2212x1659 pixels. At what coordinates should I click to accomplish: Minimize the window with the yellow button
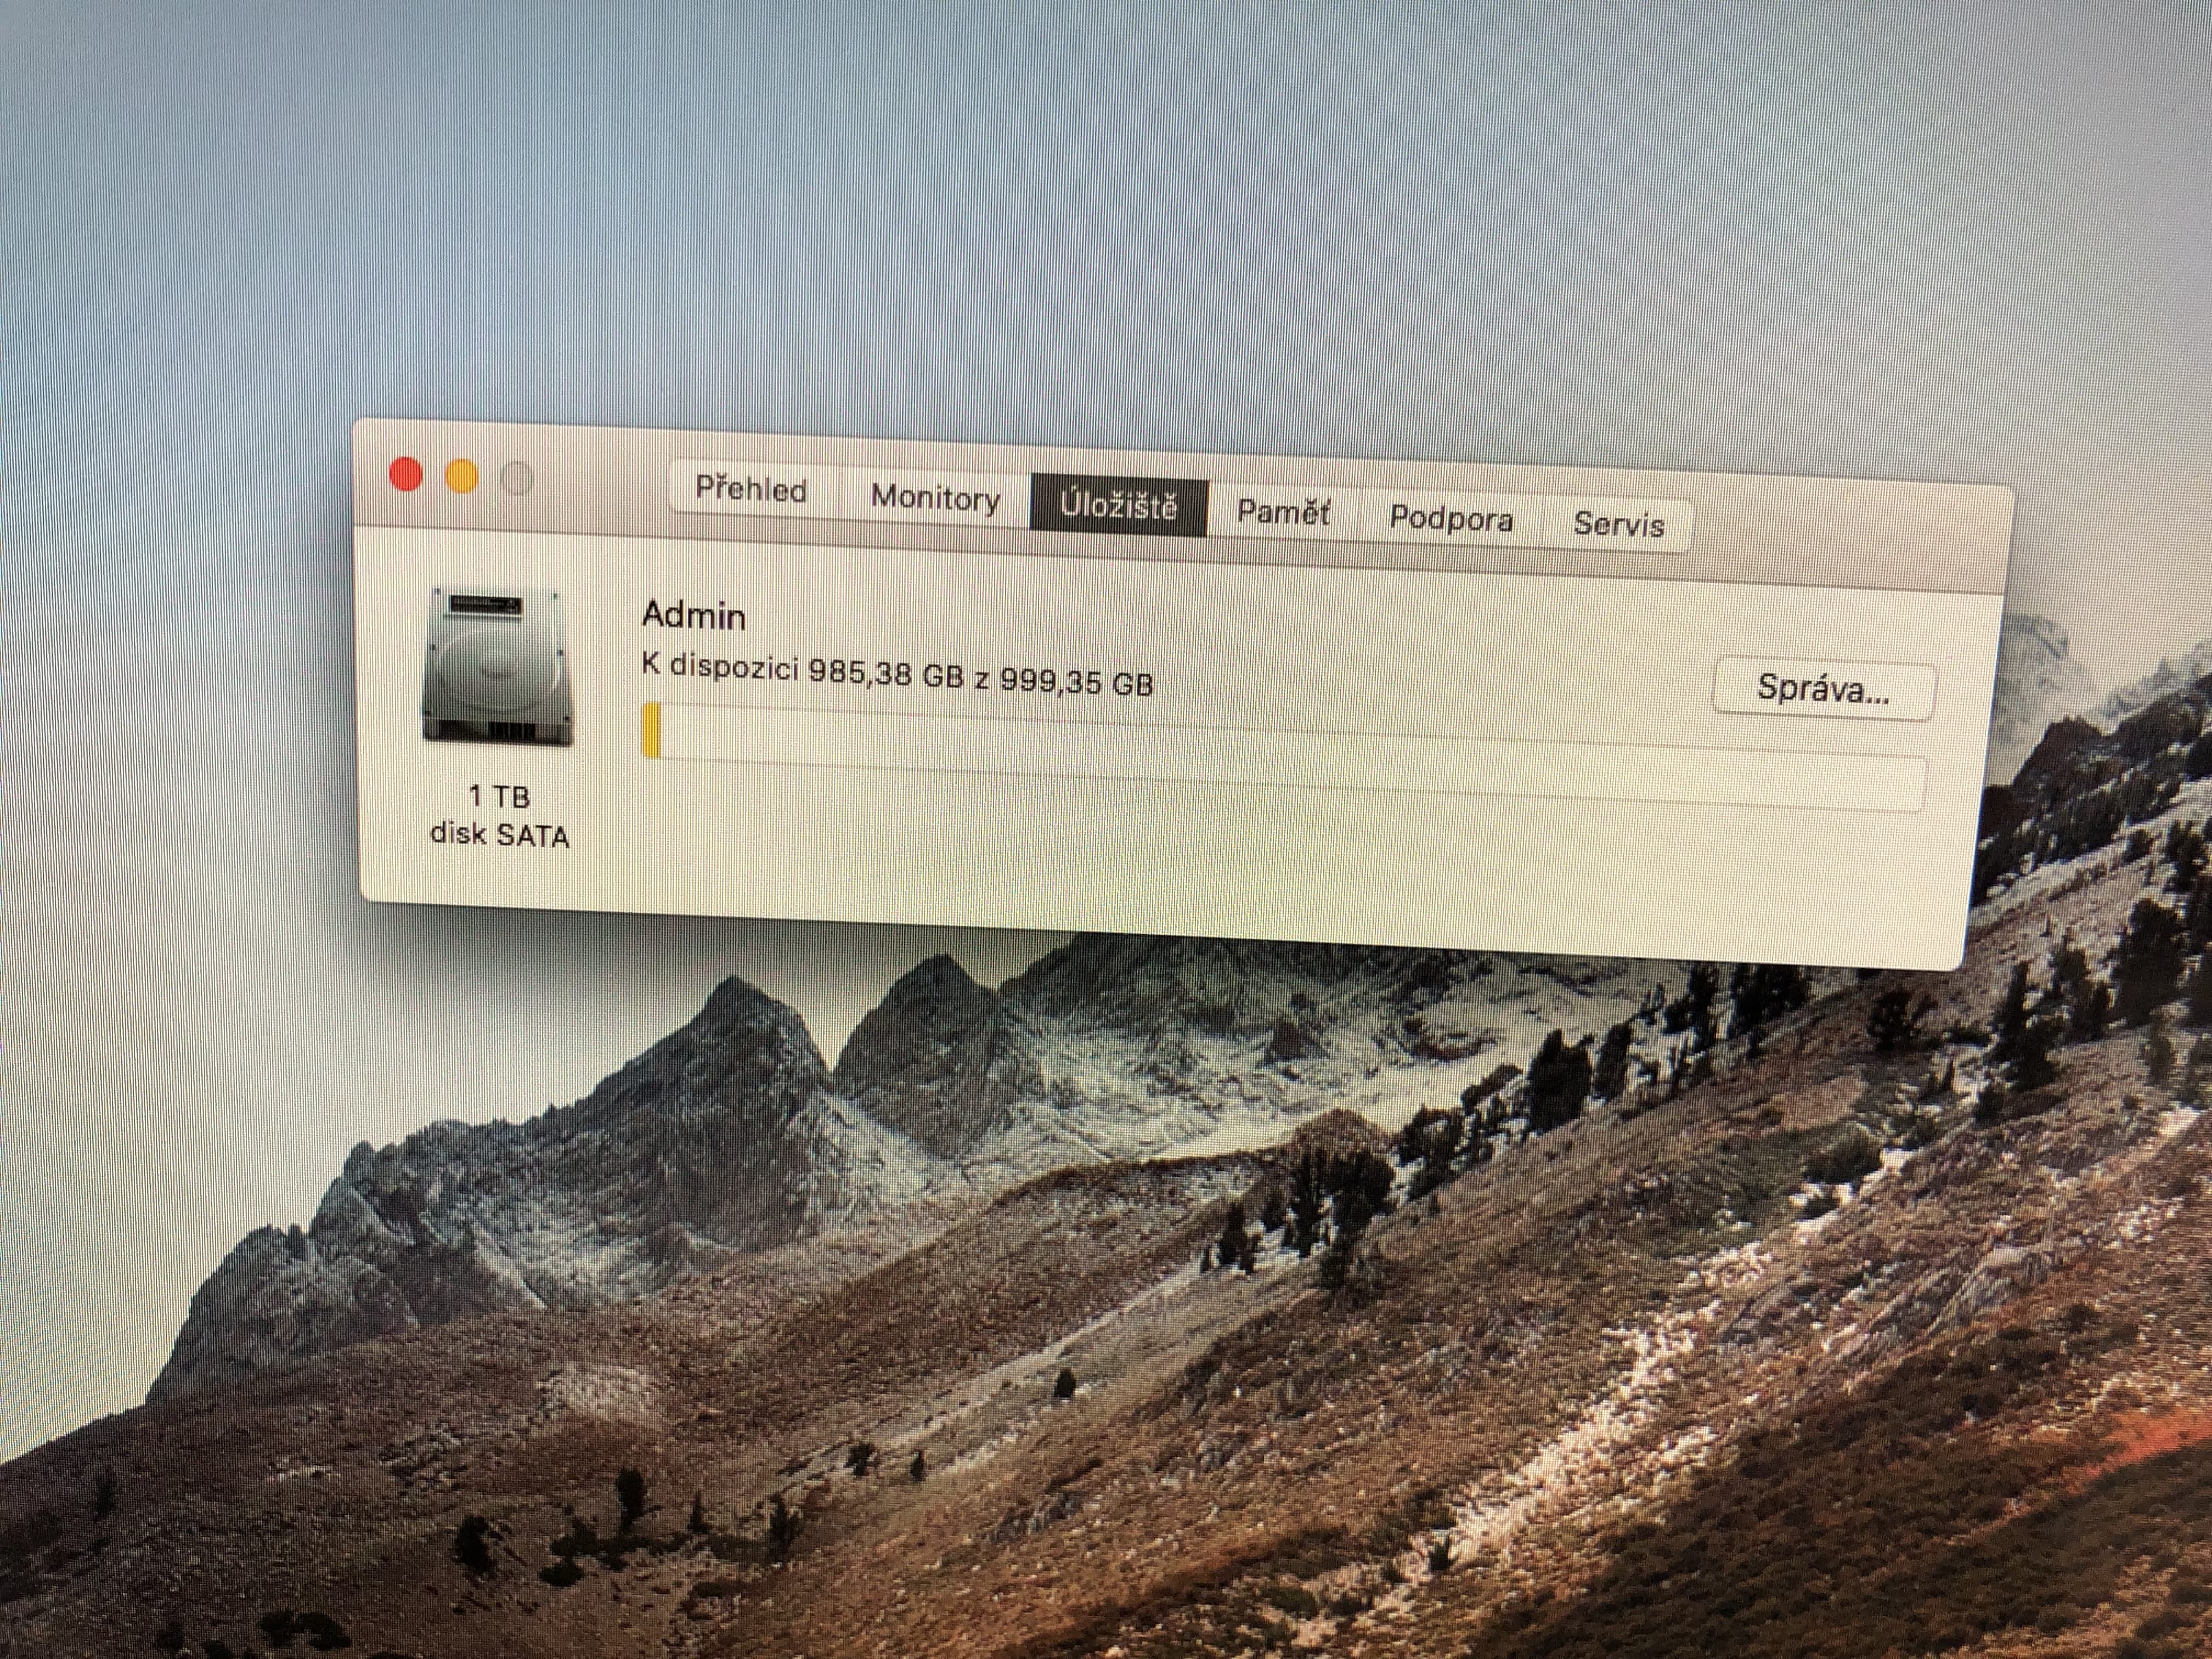point(461,477)
